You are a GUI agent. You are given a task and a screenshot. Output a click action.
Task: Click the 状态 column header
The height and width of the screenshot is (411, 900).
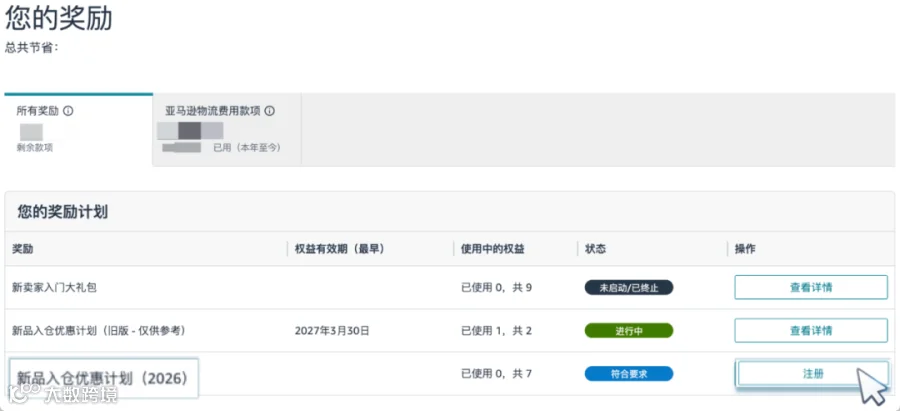point(595,249)
